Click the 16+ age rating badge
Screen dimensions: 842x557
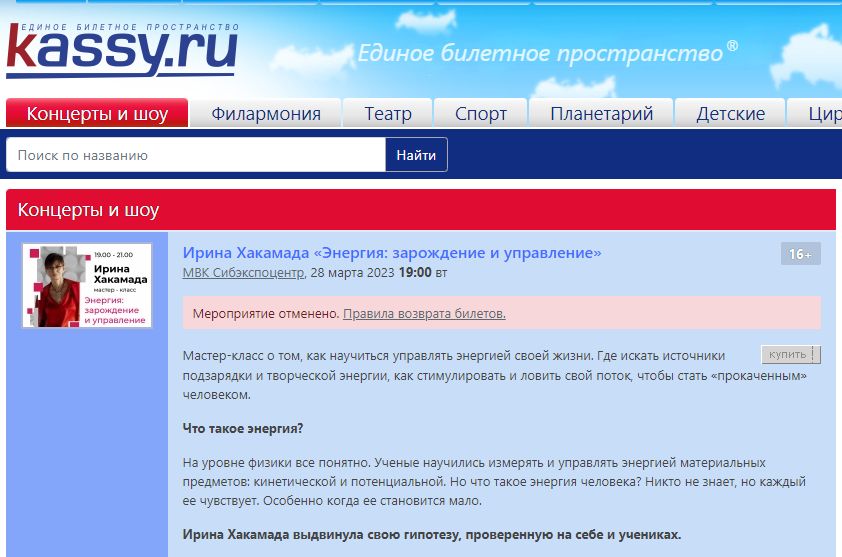pyautogui.click(x=800, y=254)
